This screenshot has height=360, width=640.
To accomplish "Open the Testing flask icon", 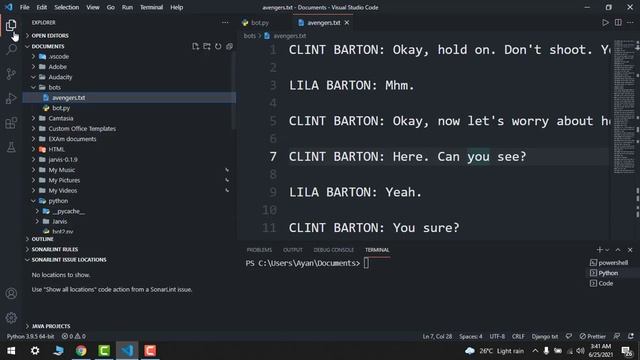I will [x=11, y=147].
